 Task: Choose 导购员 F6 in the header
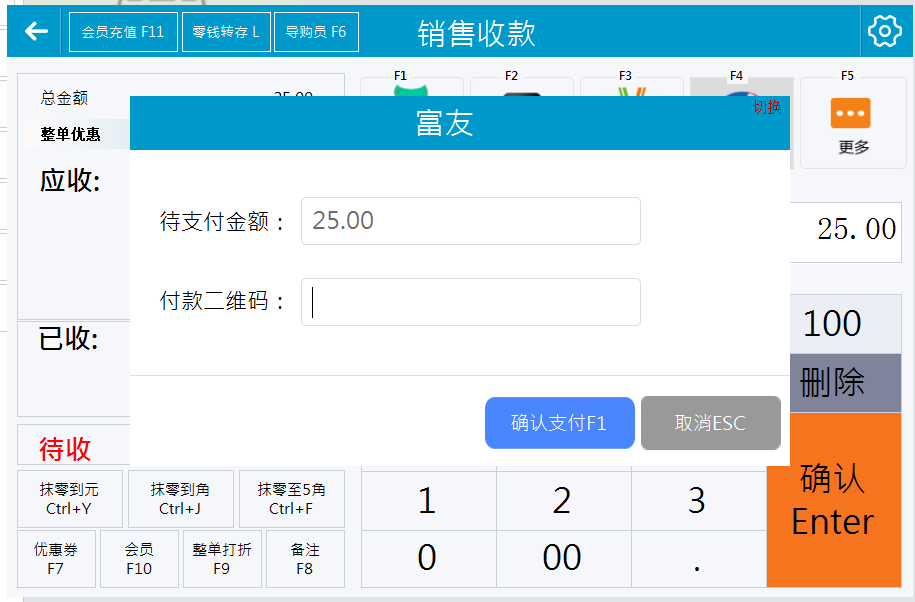[316, 32]
